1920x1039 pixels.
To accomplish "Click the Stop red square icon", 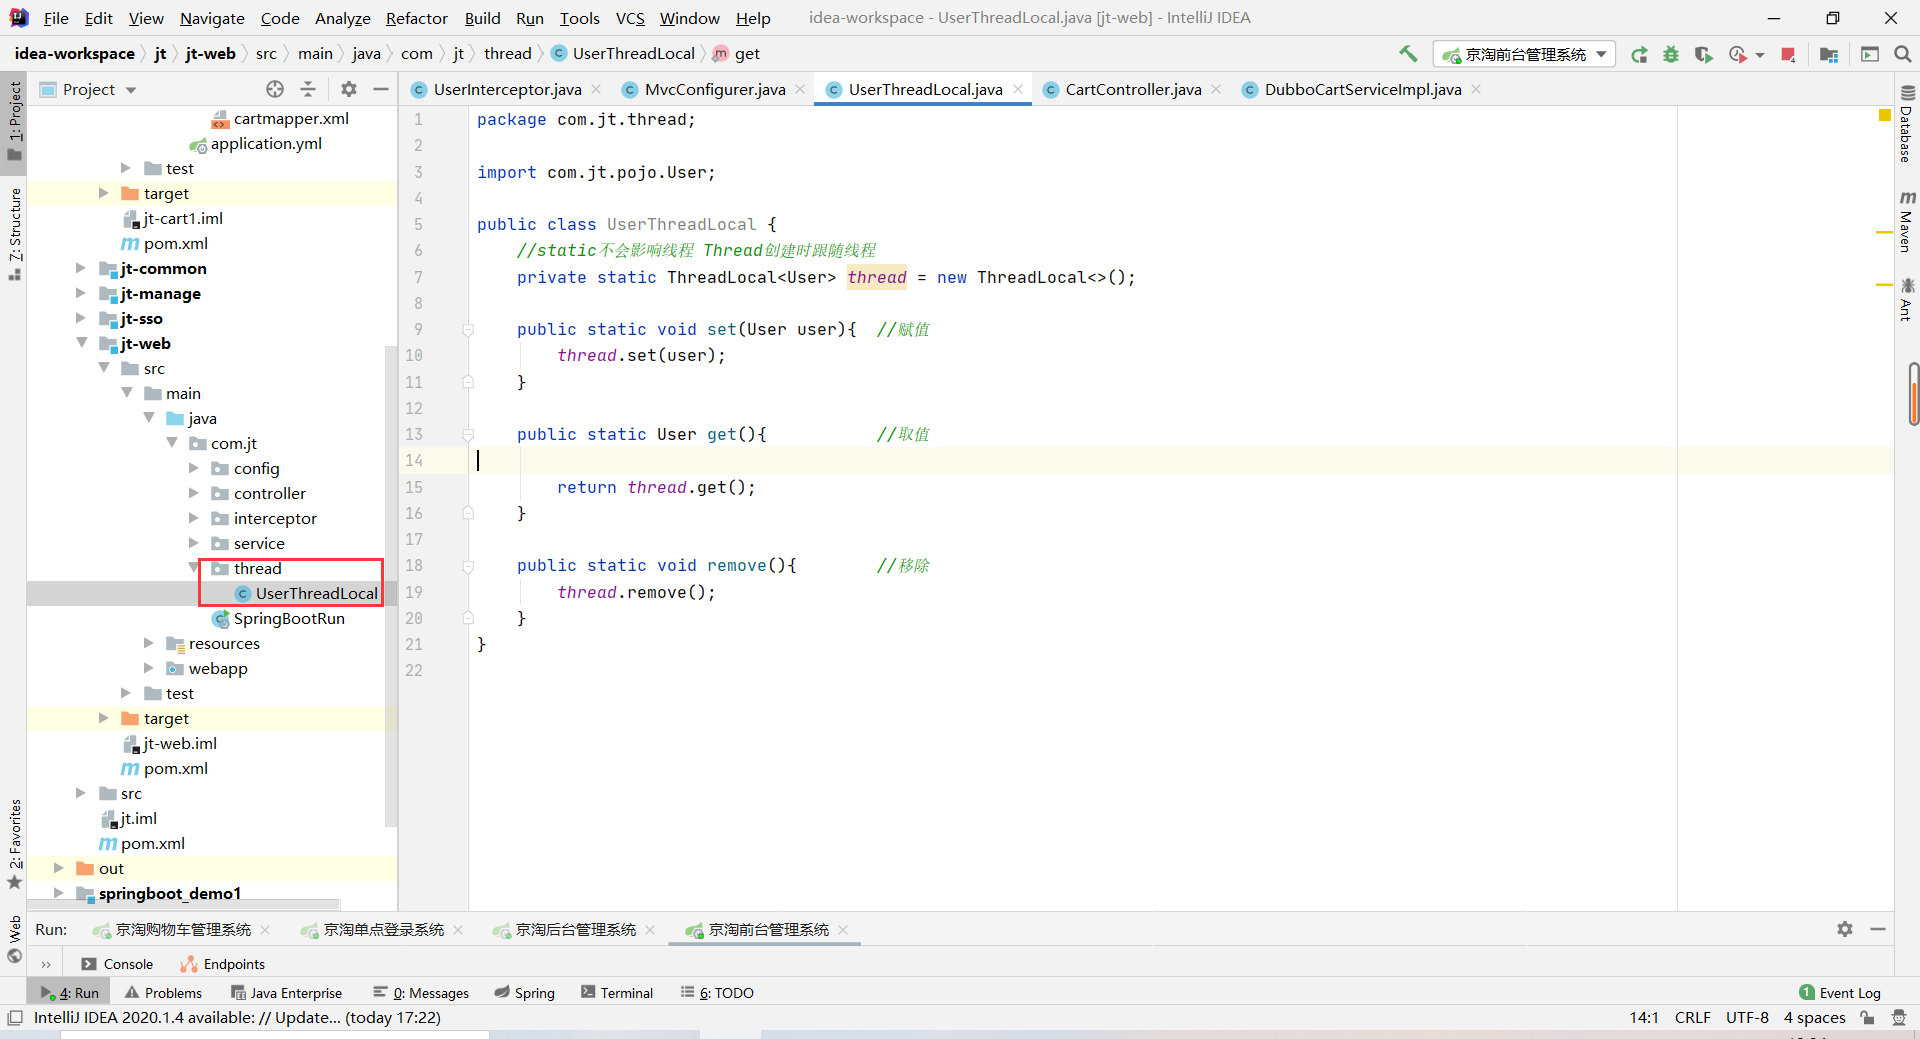I will pyautogui.click(x=1788, y=54).
